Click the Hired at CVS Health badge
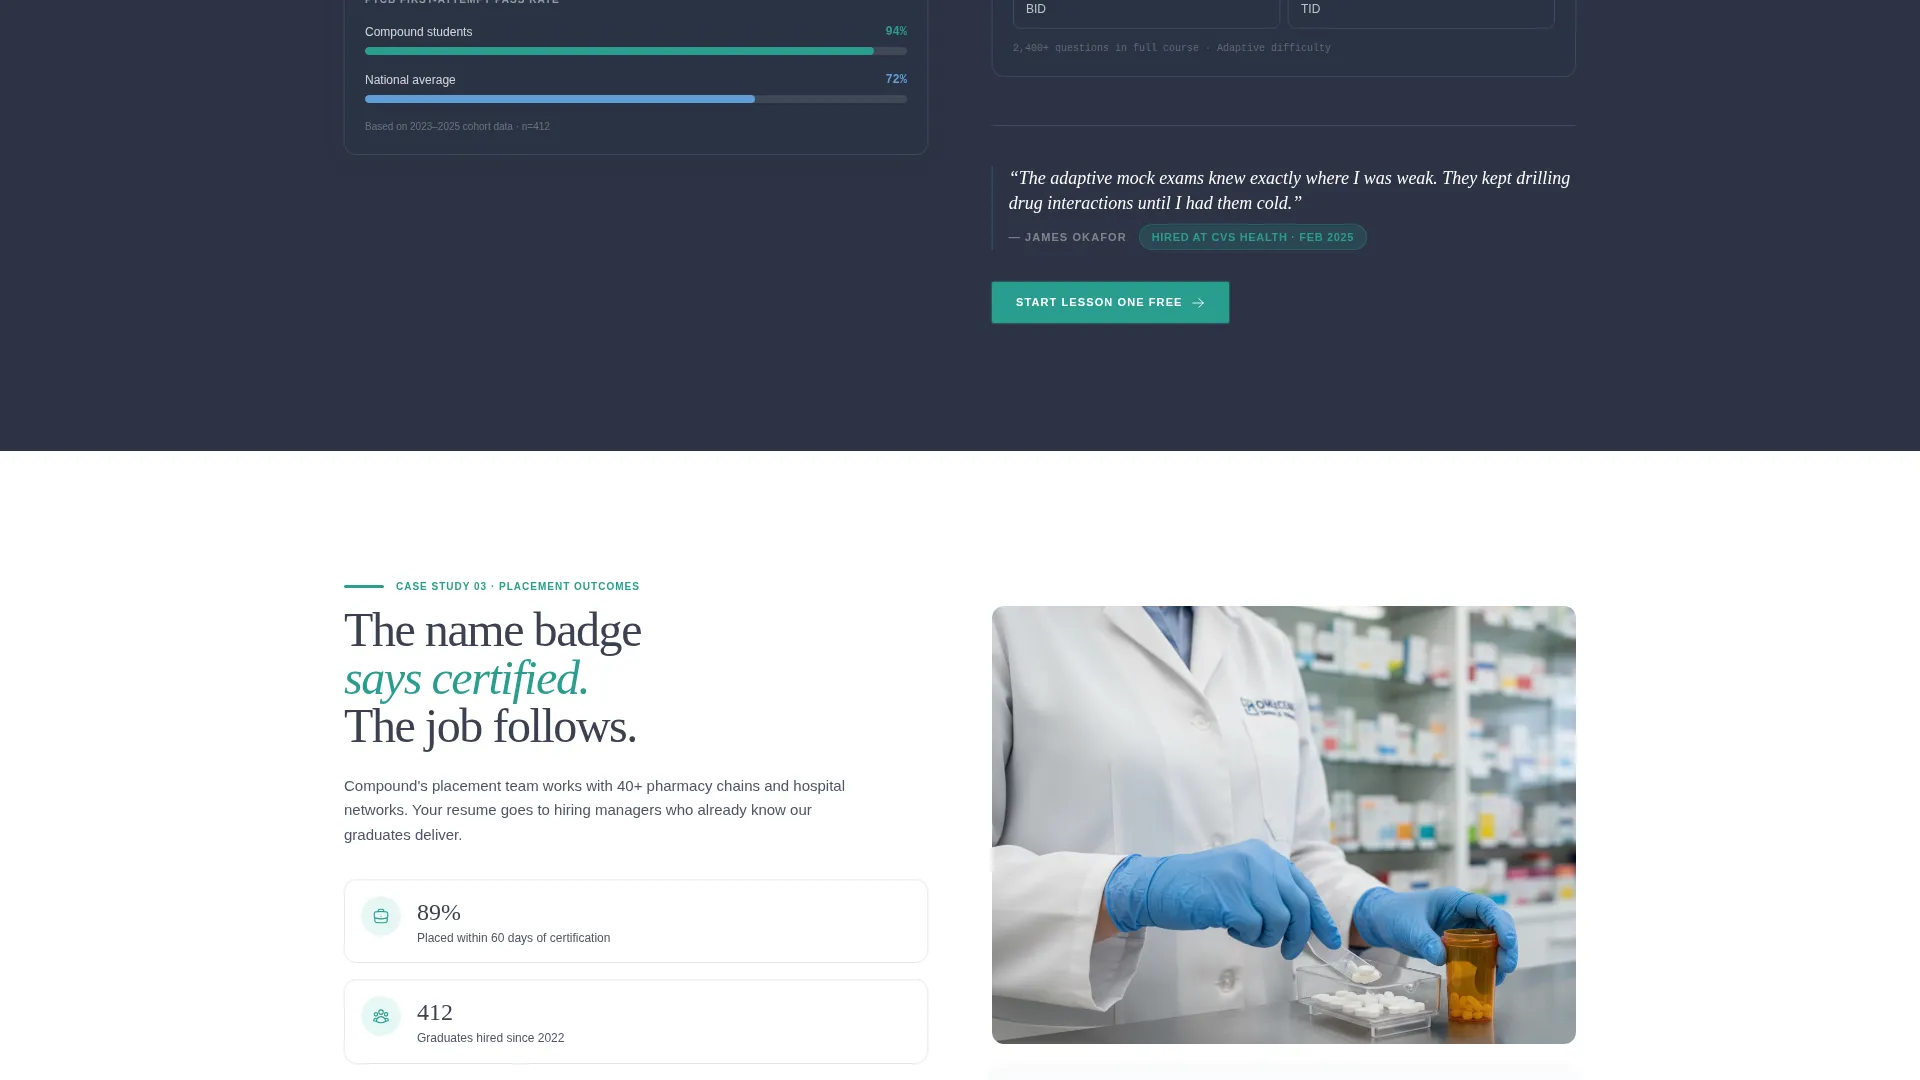The height and width of the screenshot is (1080, 1920). [x=1252, y=237]
